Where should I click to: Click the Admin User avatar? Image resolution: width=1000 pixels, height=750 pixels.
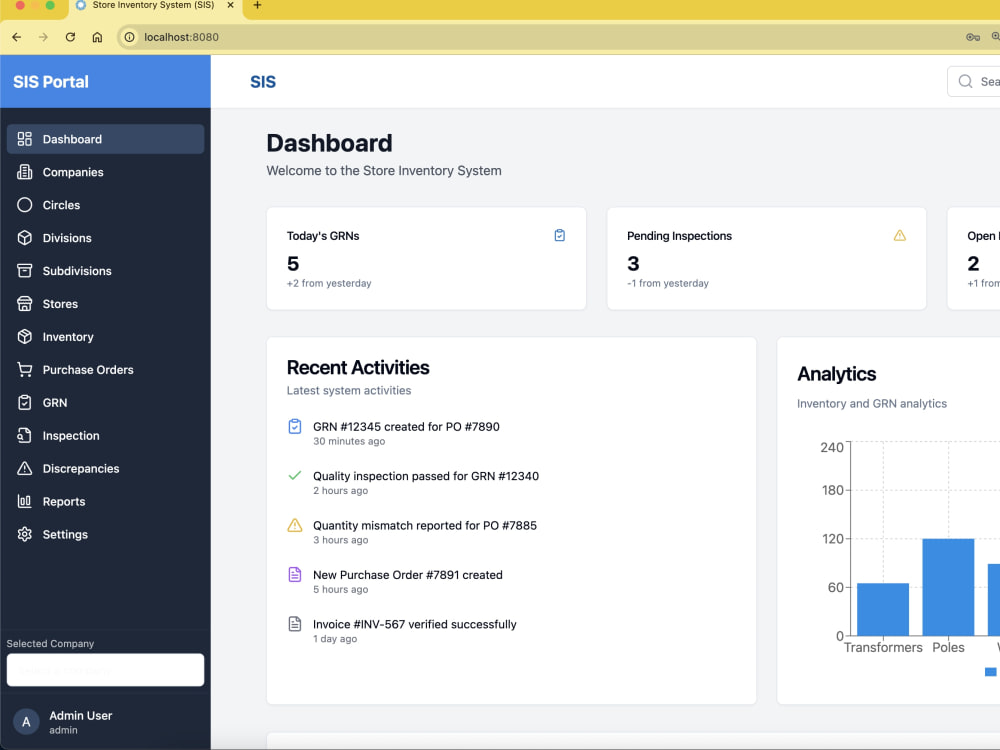tap(26, 722)
